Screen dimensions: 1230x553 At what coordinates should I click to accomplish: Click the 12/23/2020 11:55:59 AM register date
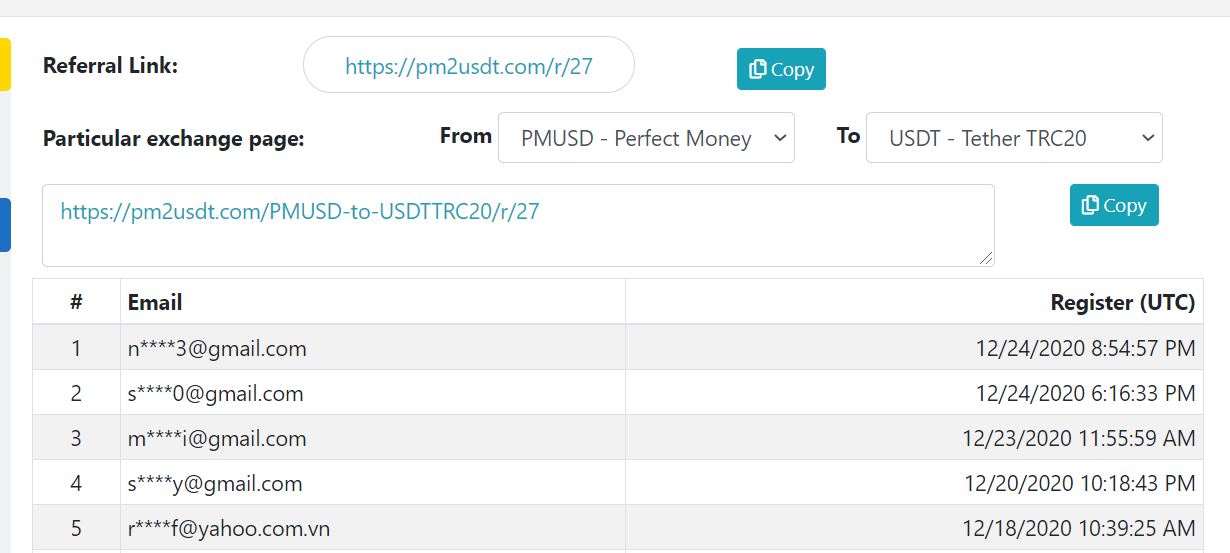pos(1078,439)
